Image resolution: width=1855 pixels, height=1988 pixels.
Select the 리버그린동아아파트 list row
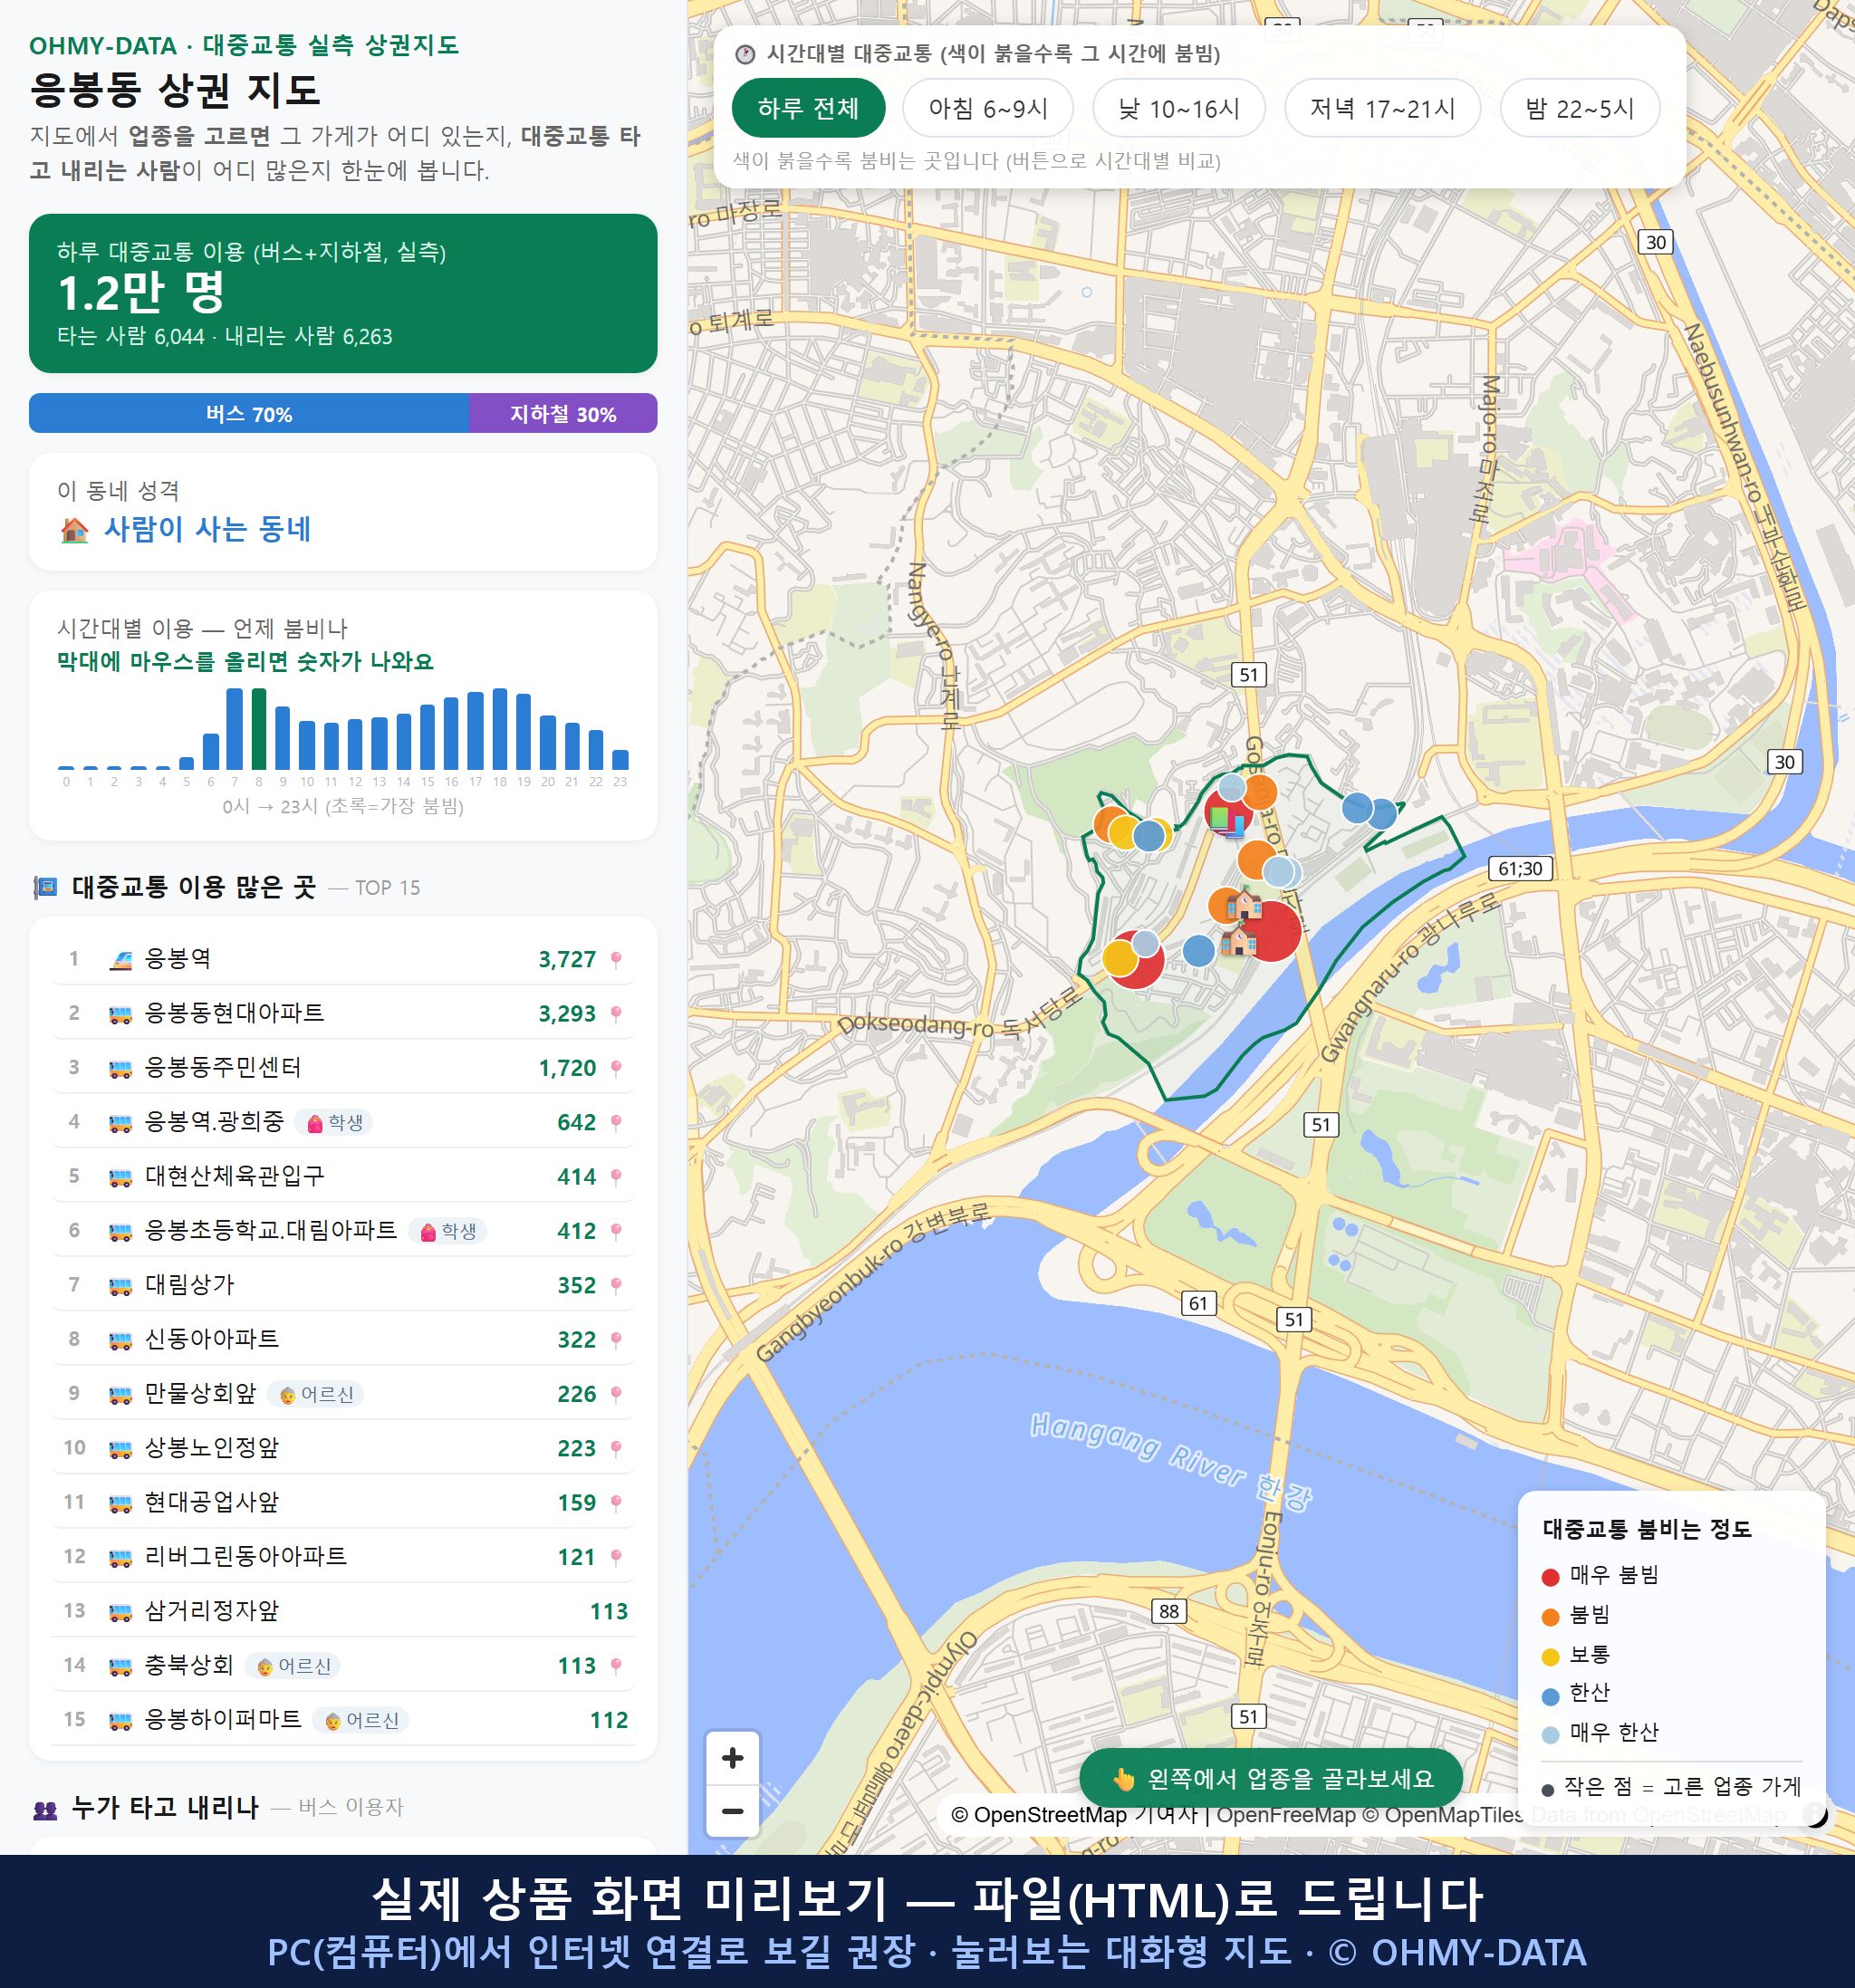pyautogui.click(x=343, y=1557)
